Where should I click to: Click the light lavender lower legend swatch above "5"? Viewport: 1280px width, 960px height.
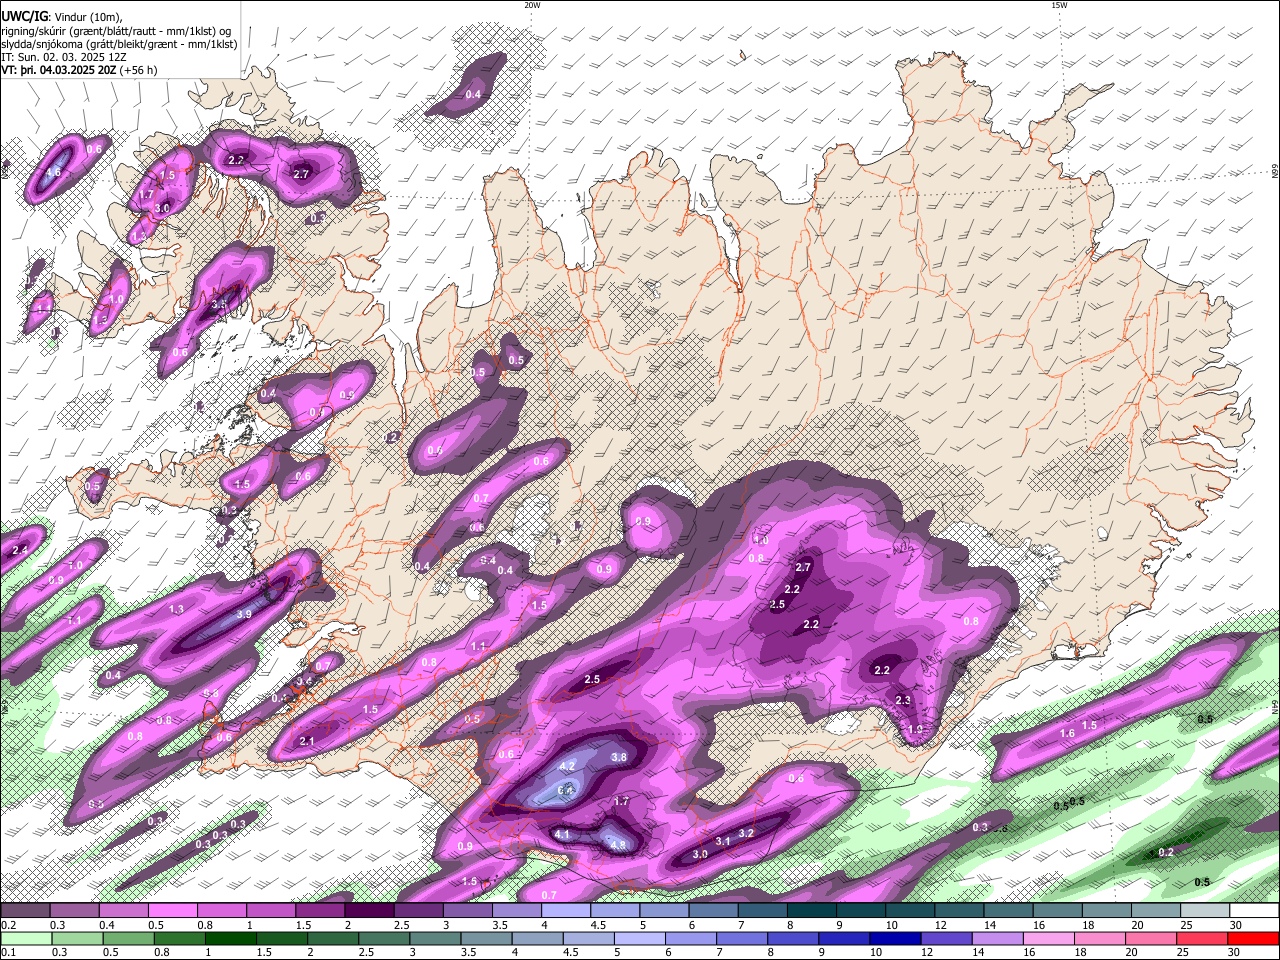pos(639,938)
